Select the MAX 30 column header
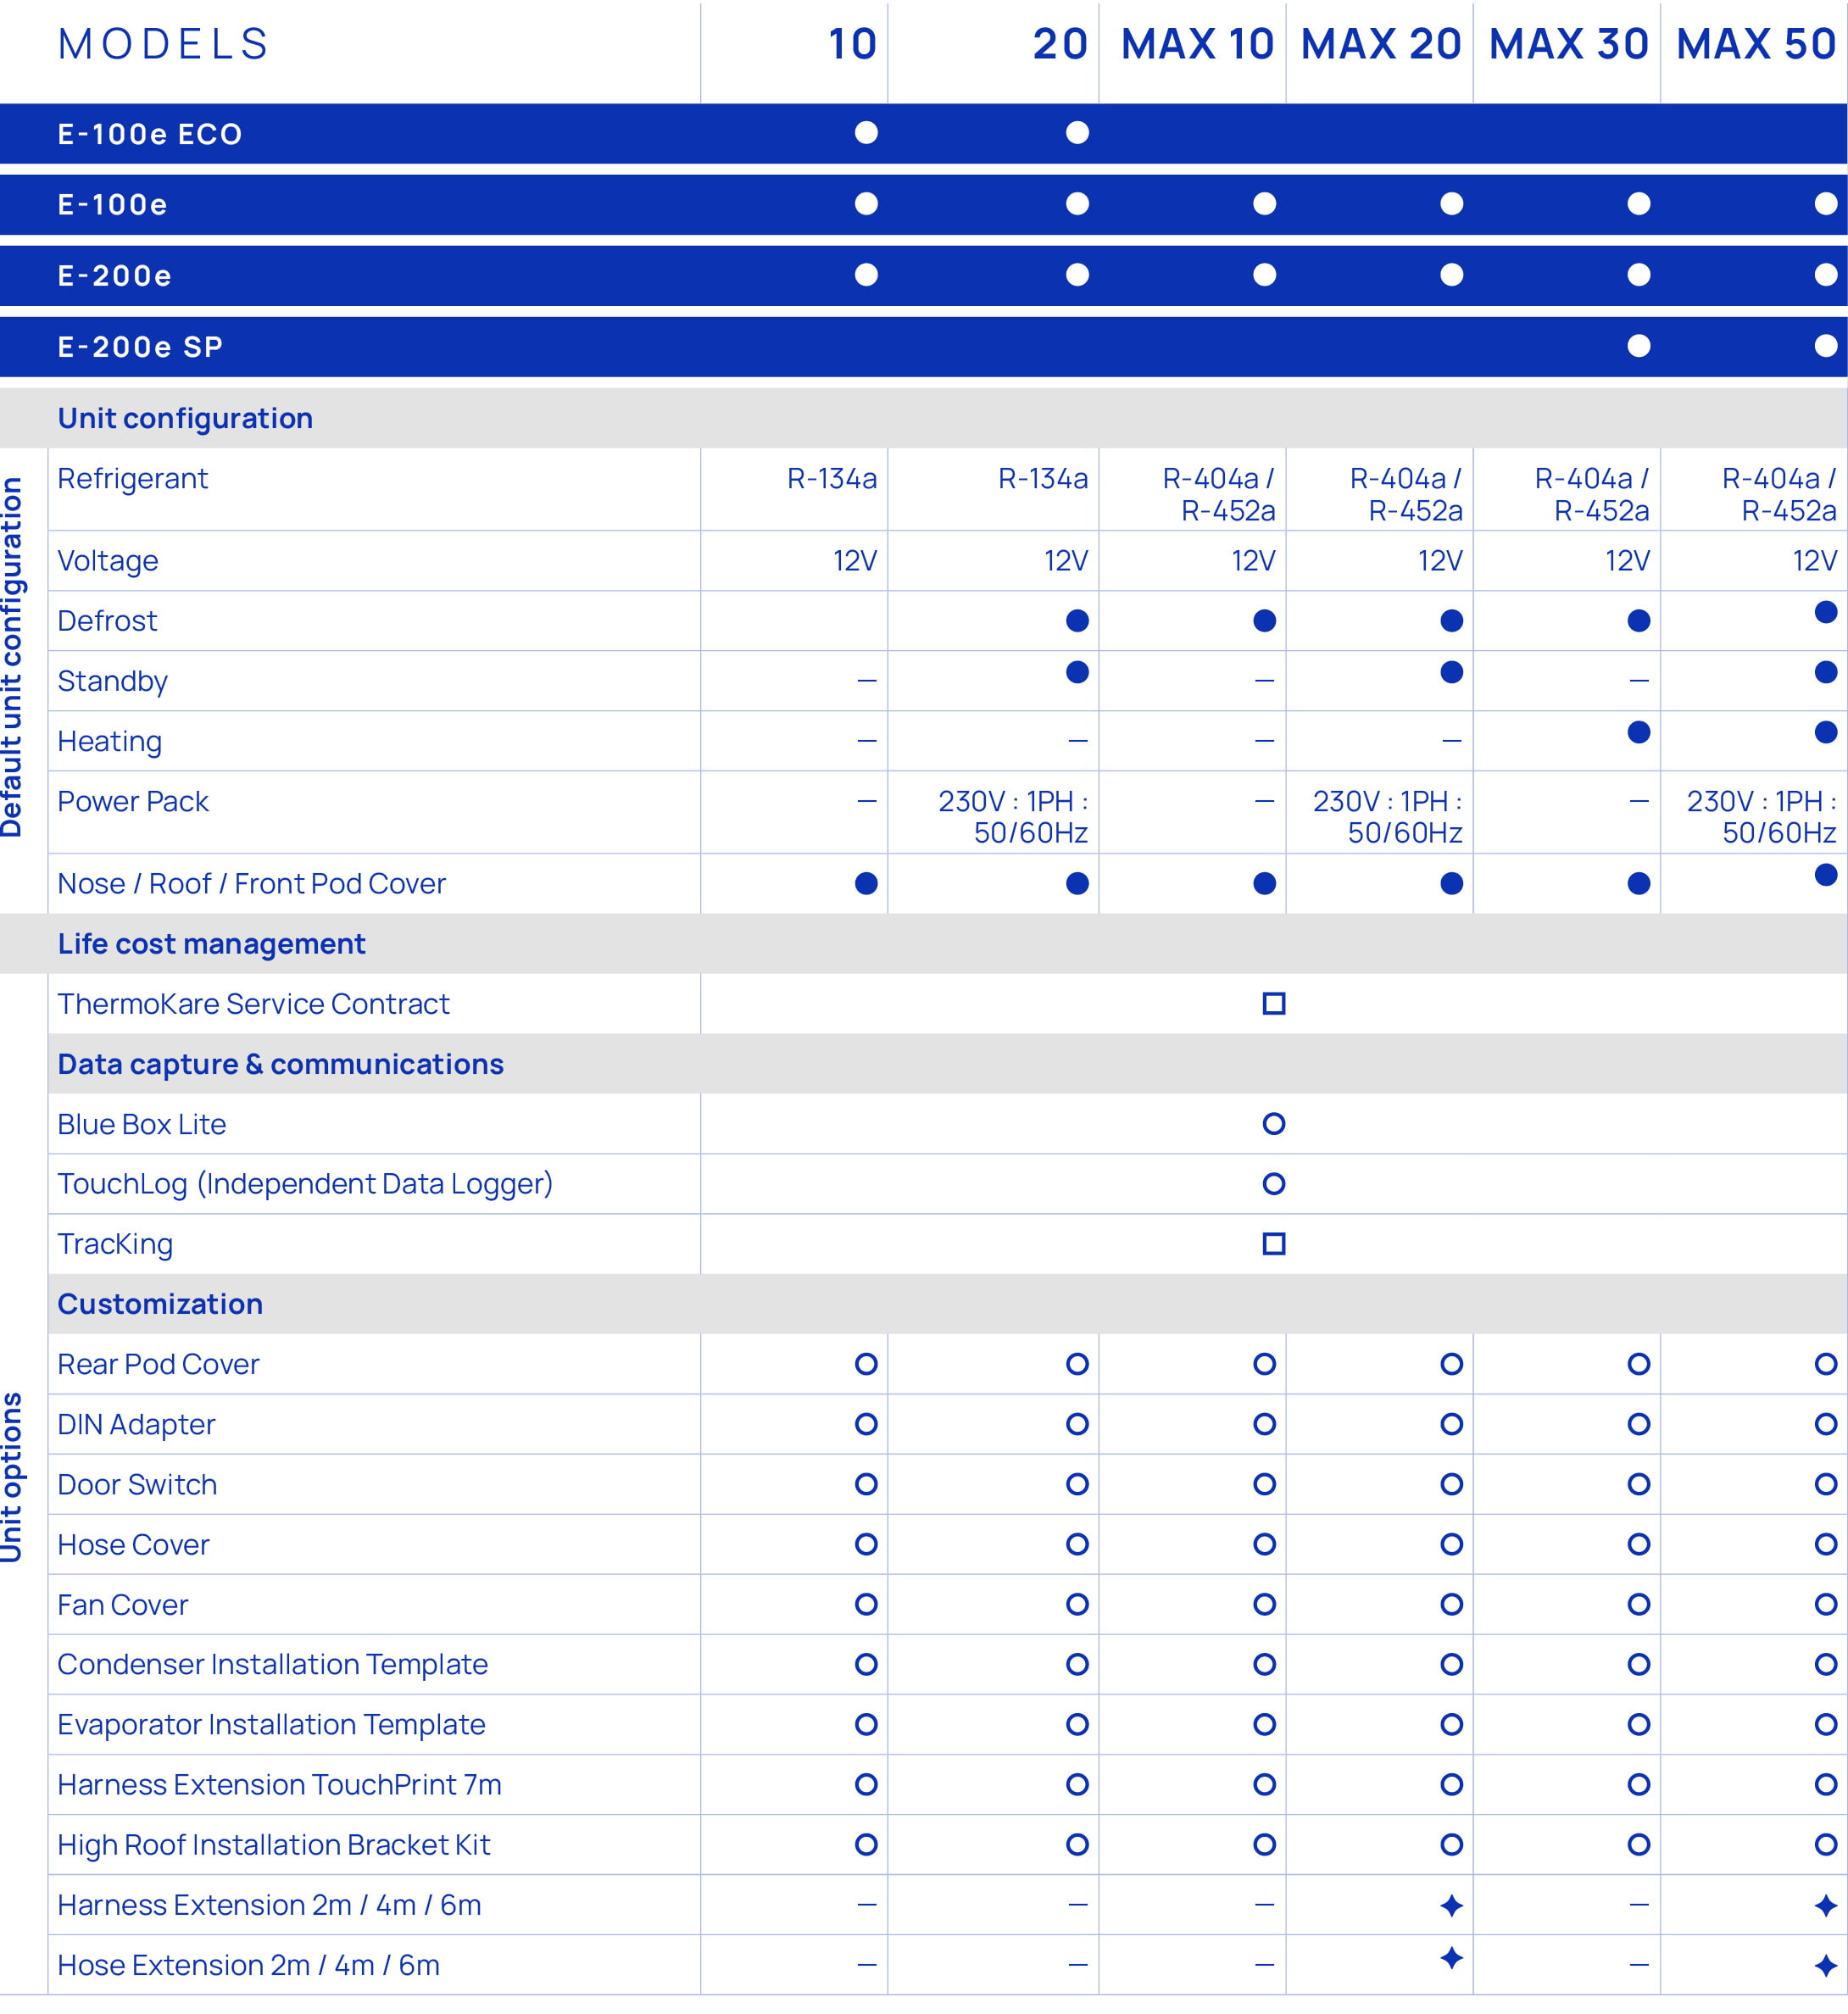The height and width of the screenshot is (2014, 1848). pos(1568,44)
